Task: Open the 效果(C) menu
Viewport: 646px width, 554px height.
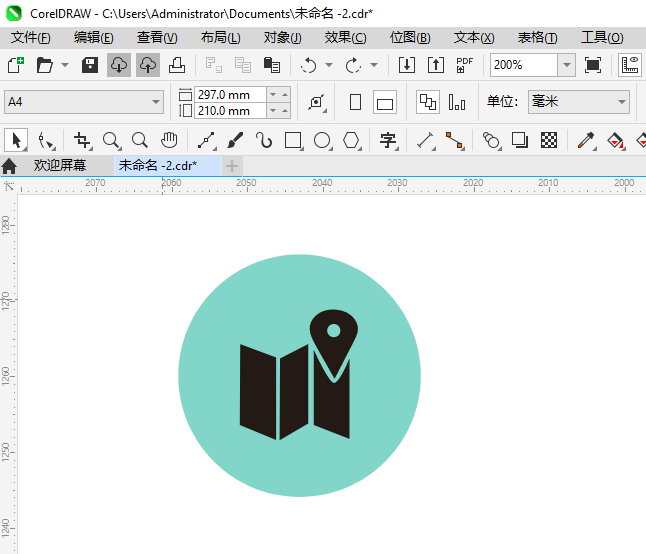Action: click(345, 37)
